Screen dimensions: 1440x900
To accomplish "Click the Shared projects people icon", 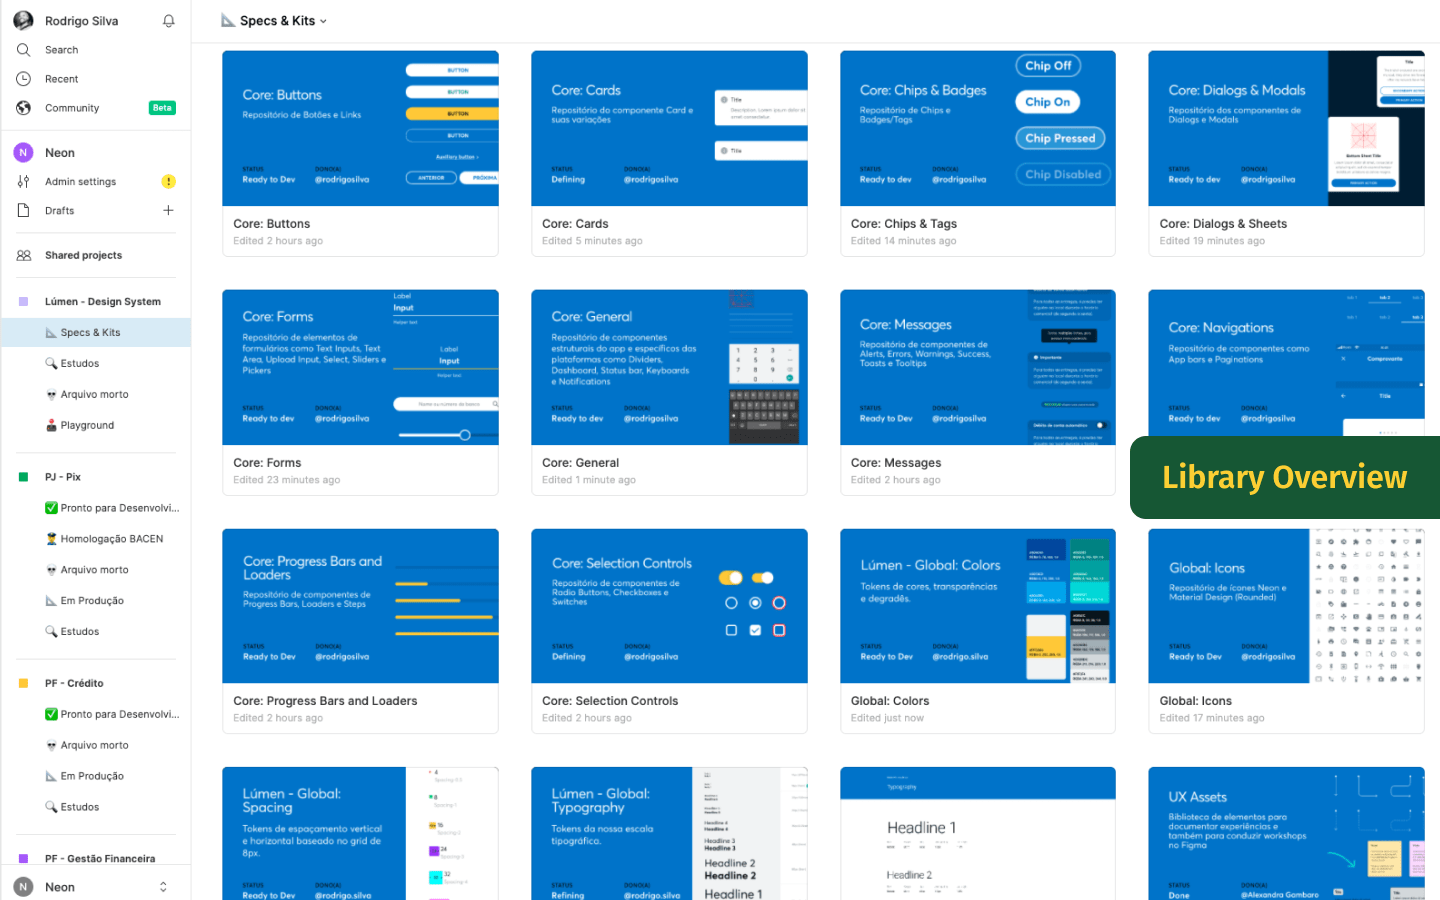I will tap(23, 256).
